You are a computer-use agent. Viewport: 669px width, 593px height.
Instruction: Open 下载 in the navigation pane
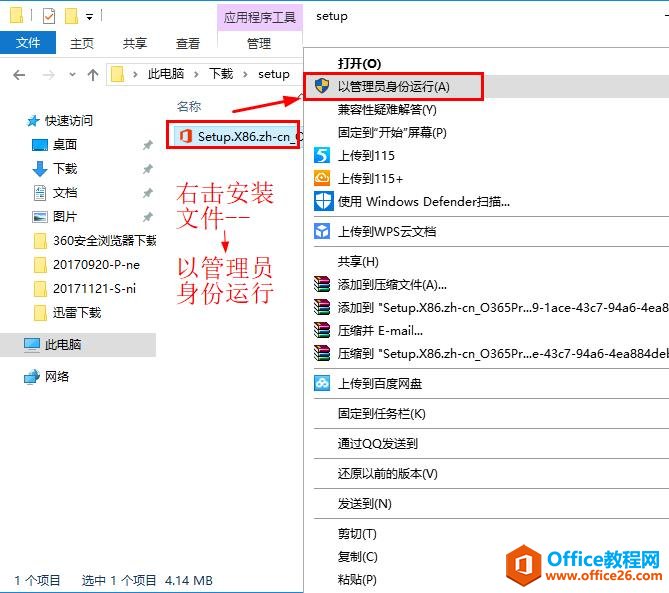tap(65, 169)
